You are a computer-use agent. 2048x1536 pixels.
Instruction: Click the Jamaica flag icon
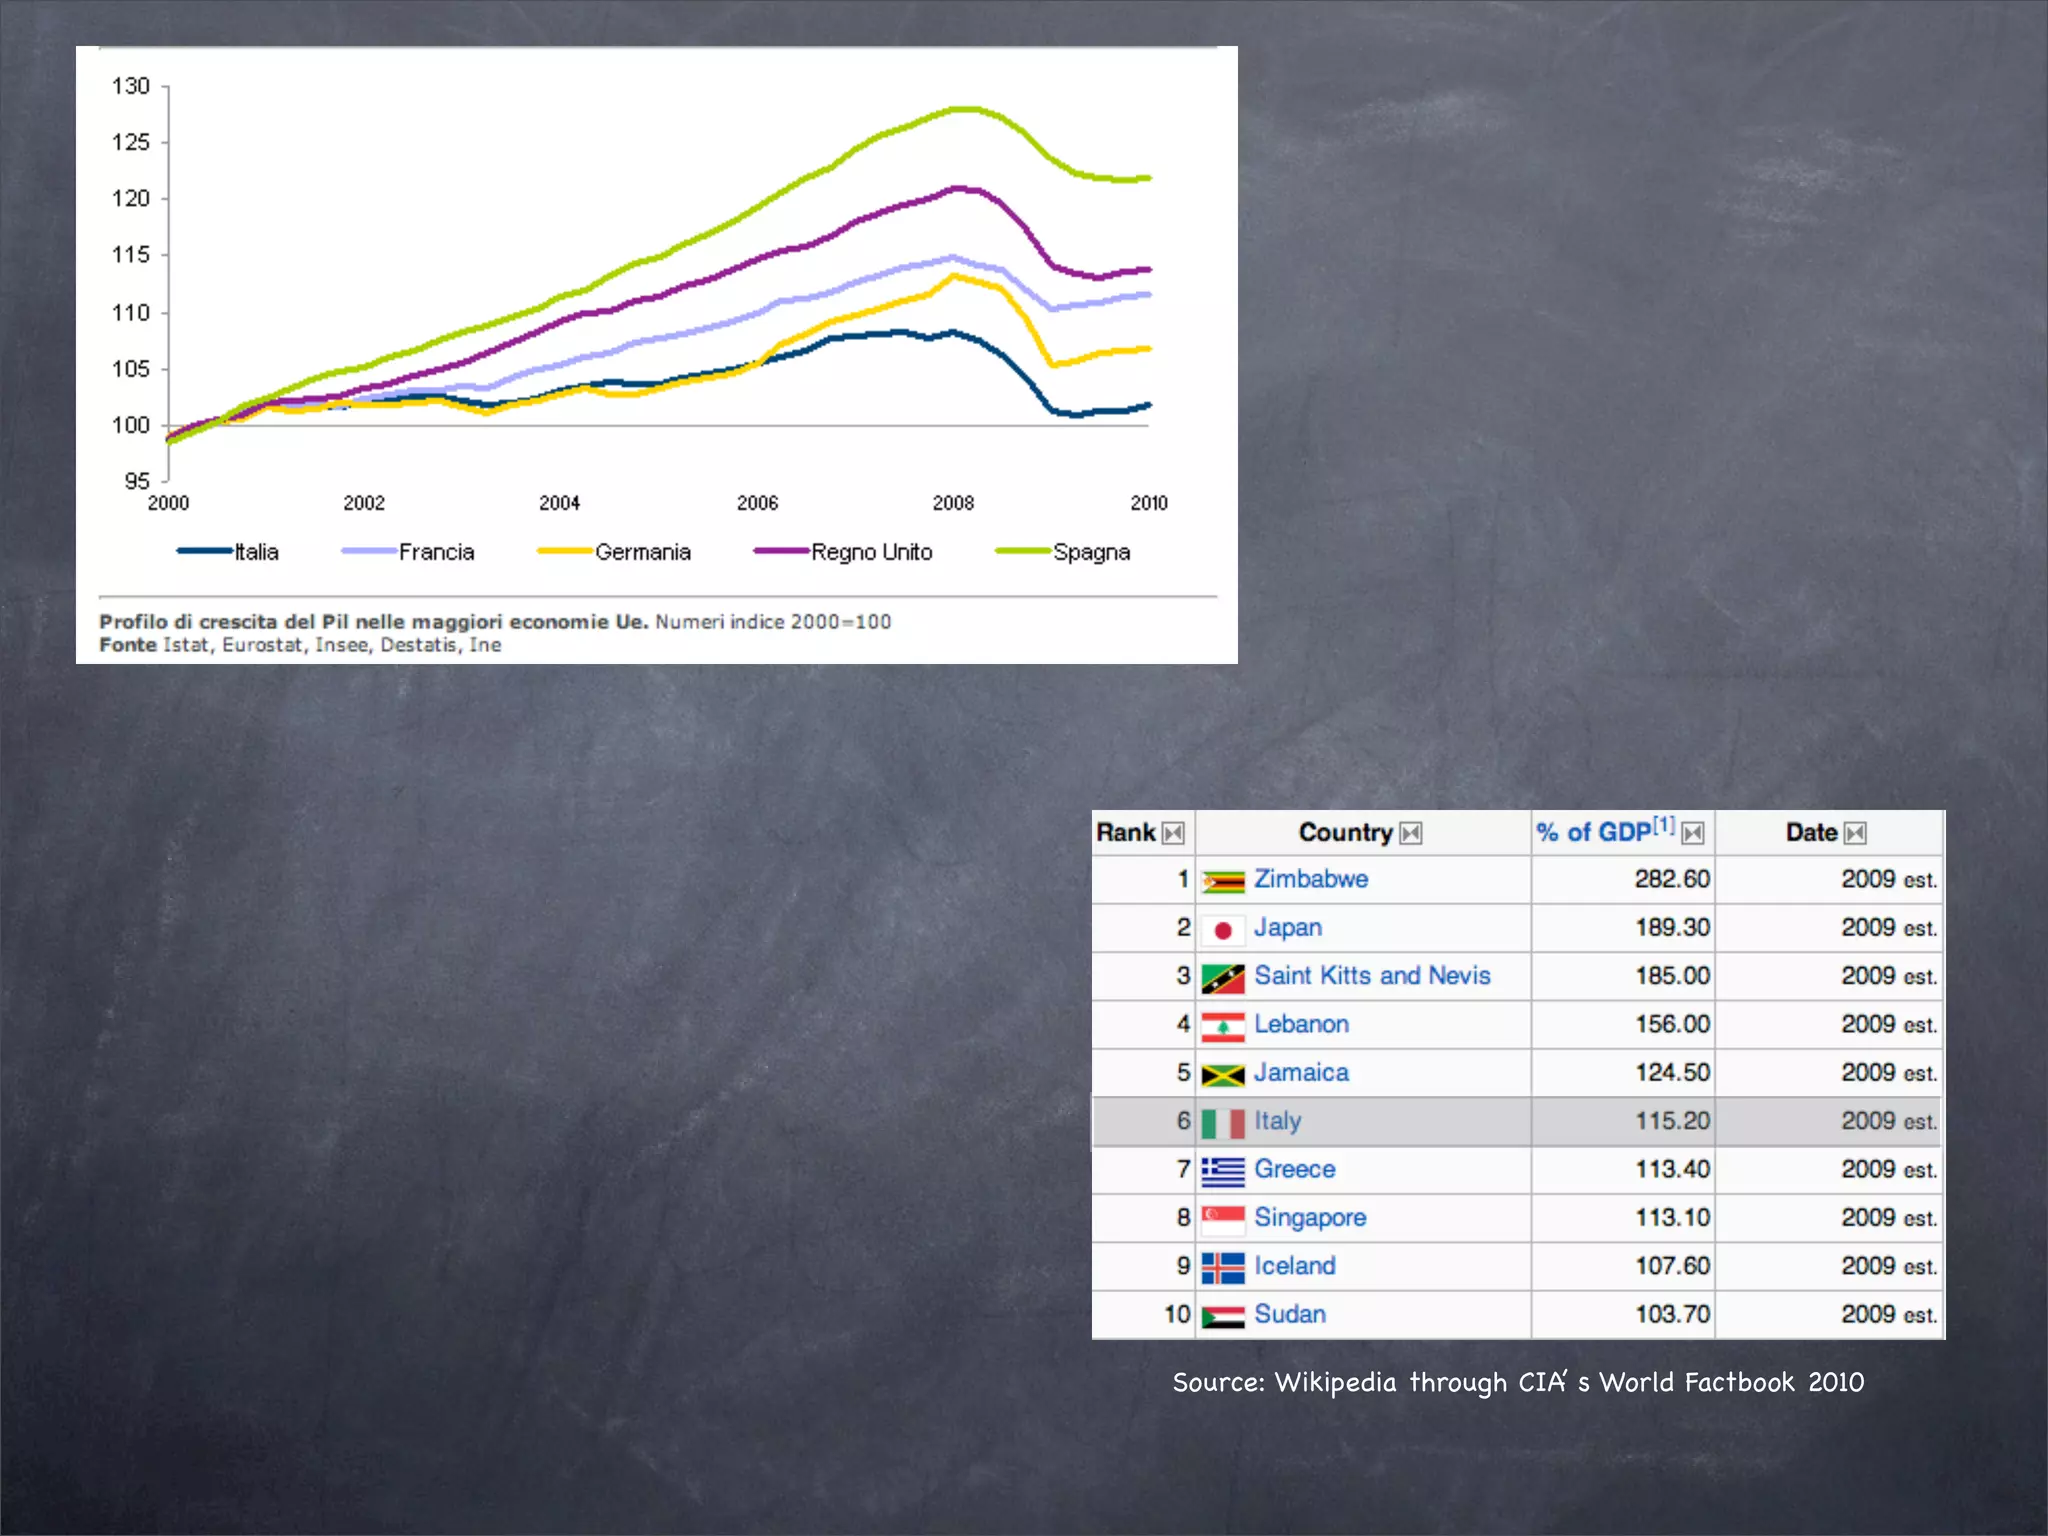pyautogui.click(x=1222, y=1075)
